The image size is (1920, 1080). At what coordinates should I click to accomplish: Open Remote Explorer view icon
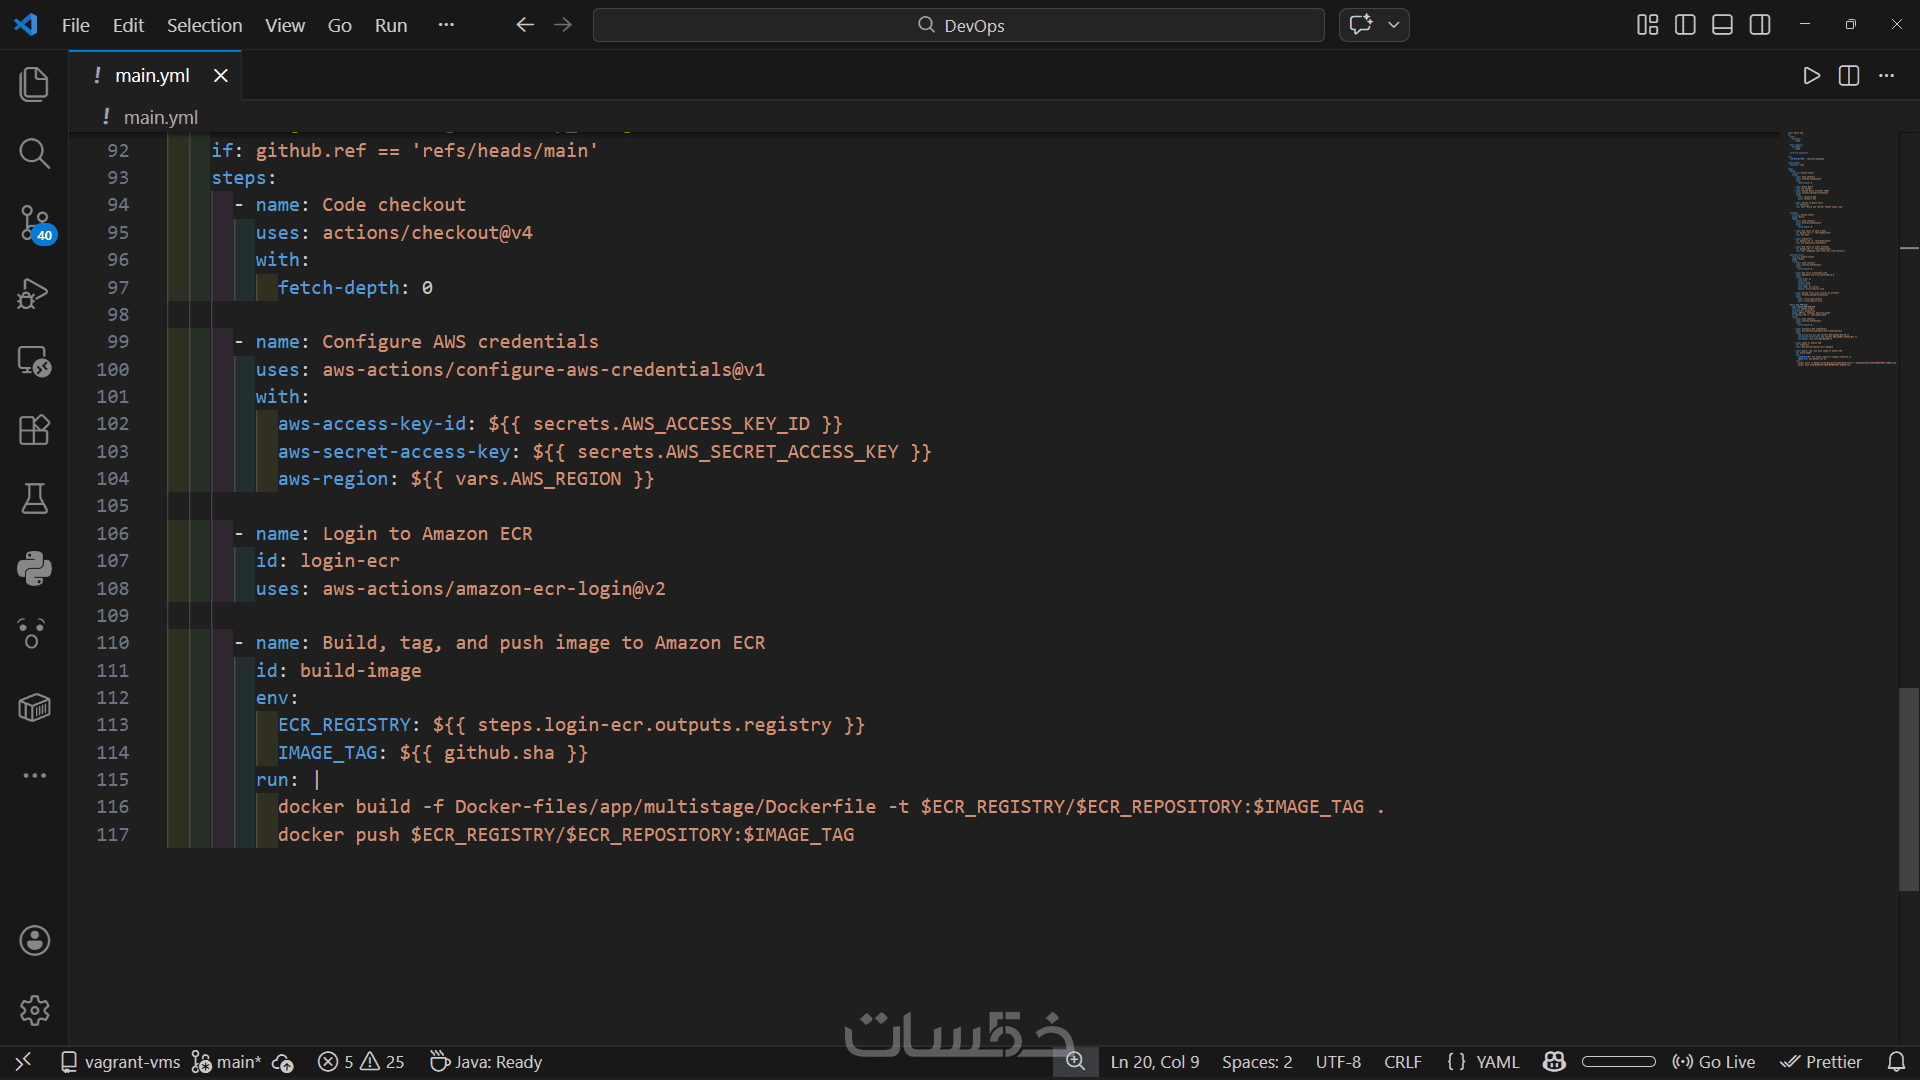tap(34, 361)
